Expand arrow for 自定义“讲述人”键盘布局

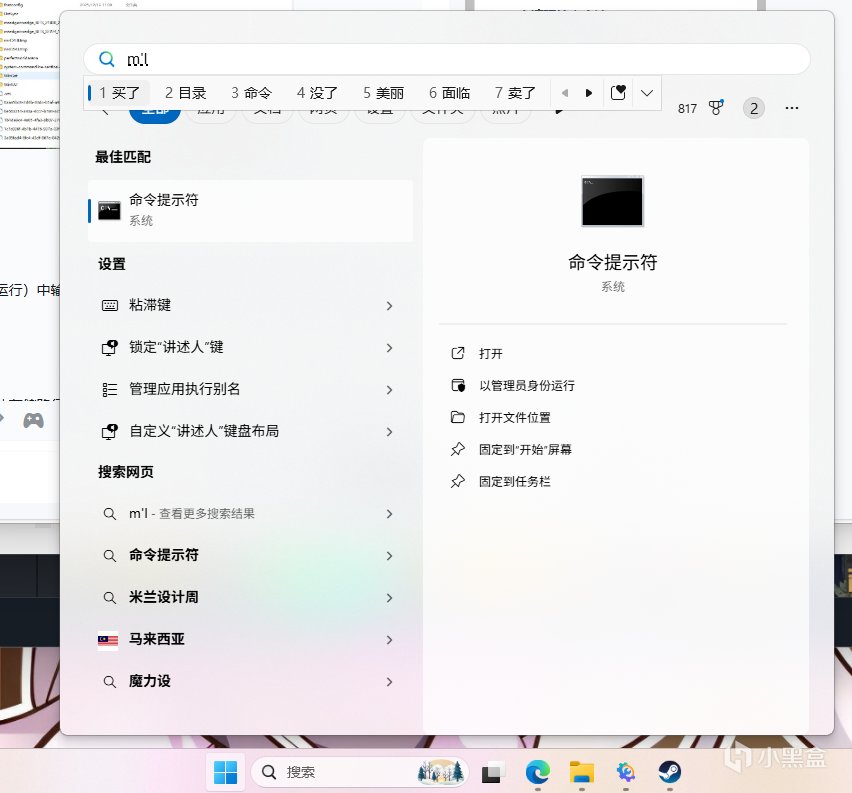click(389, 432)
